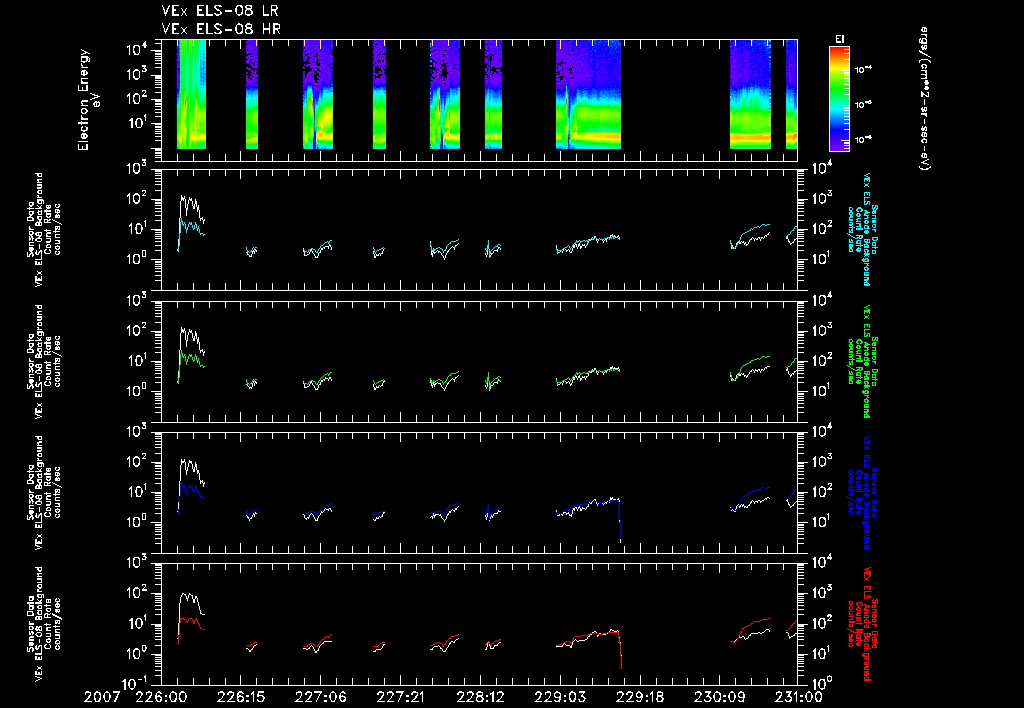Click the "229:03" time axis tick label
Screen dimensions: 1024x708
(x=560, y=698)
